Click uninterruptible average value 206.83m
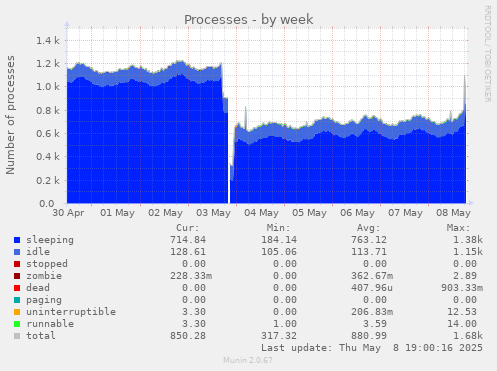The image size is (497, 371). coord(372,312)
